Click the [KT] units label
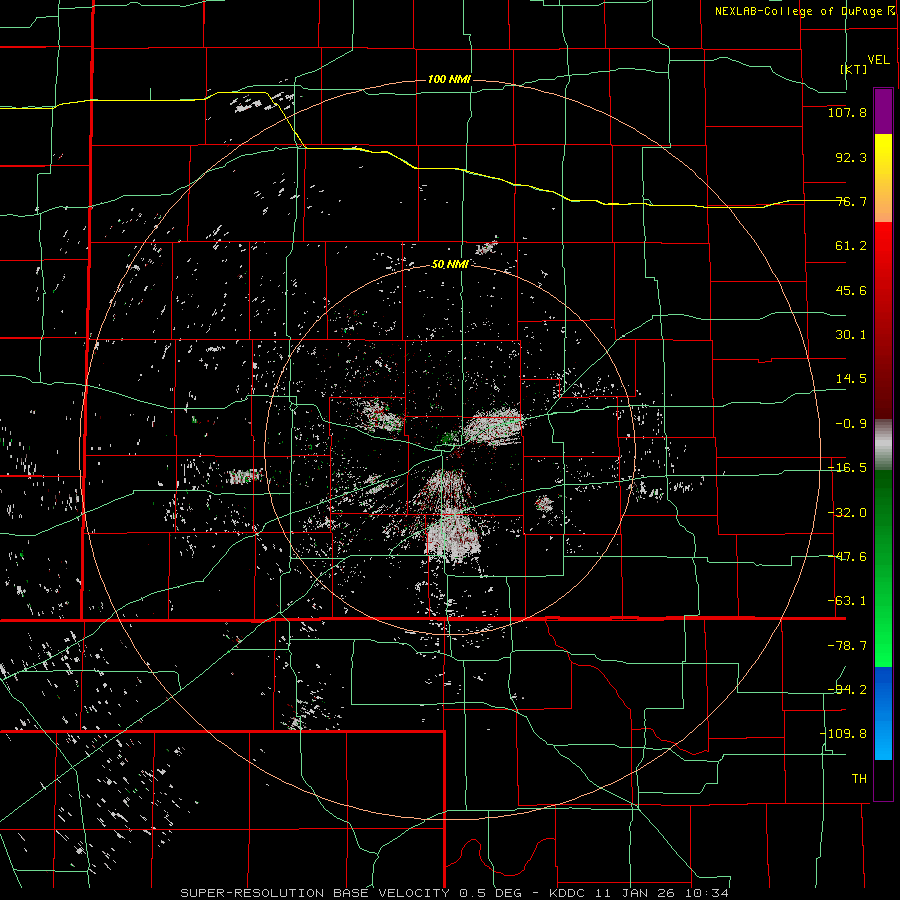900x900 pixels. [x=854, y=69]
